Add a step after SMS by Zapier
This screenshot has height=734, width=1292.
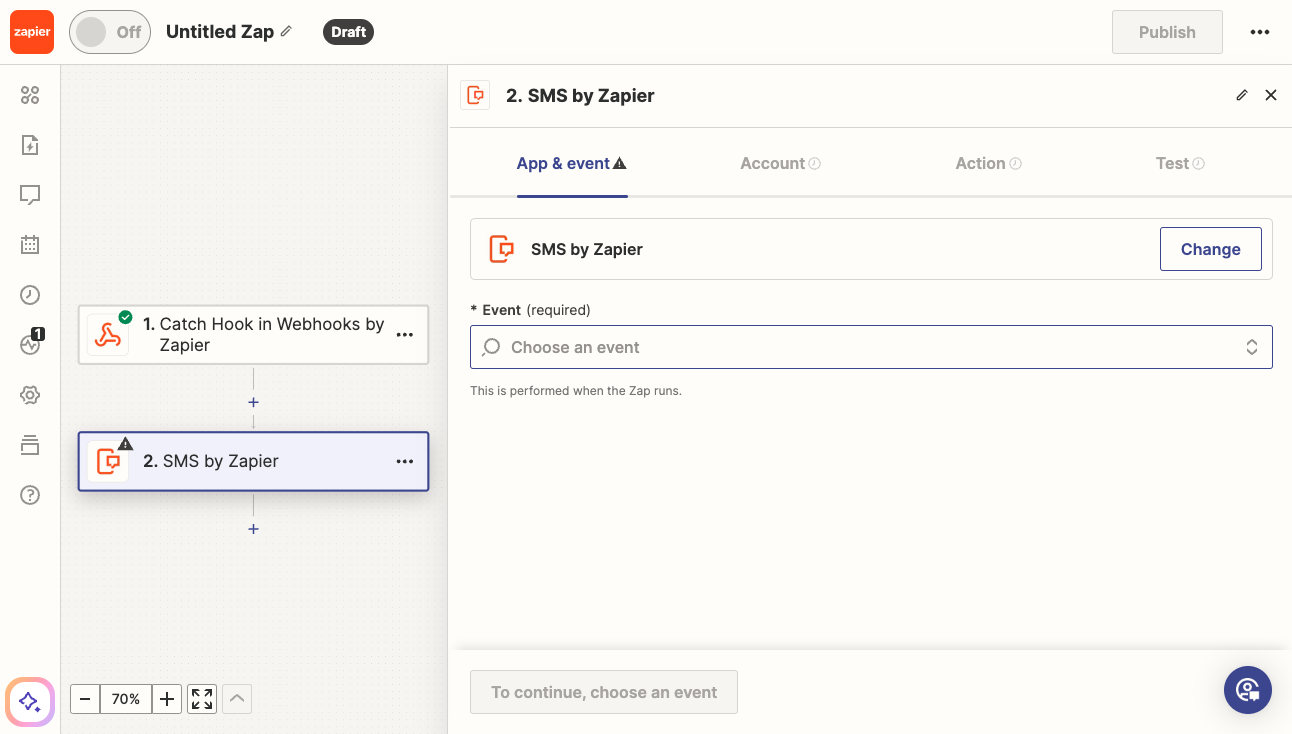click(x=253, y=529)
